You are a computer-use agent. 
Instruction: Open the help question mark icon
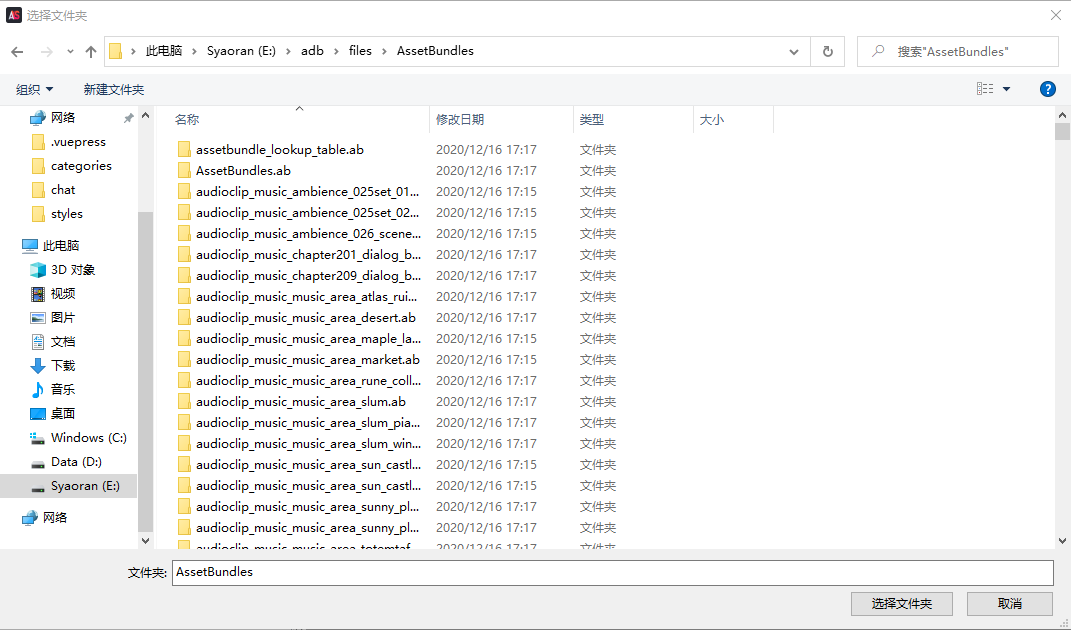[1047, 89]
